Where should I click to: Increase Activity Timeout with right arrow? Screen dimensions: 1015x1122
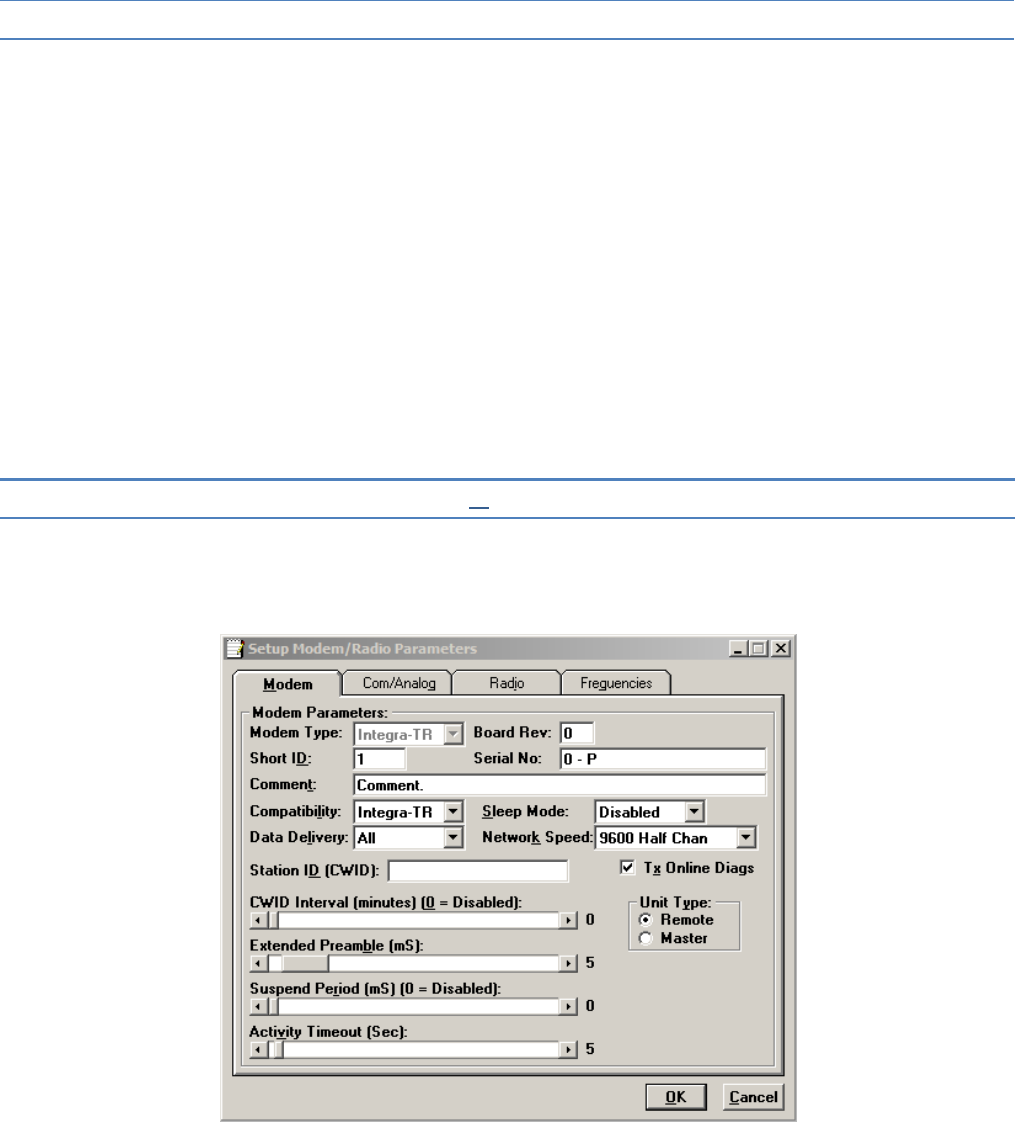pos(568,1049)
